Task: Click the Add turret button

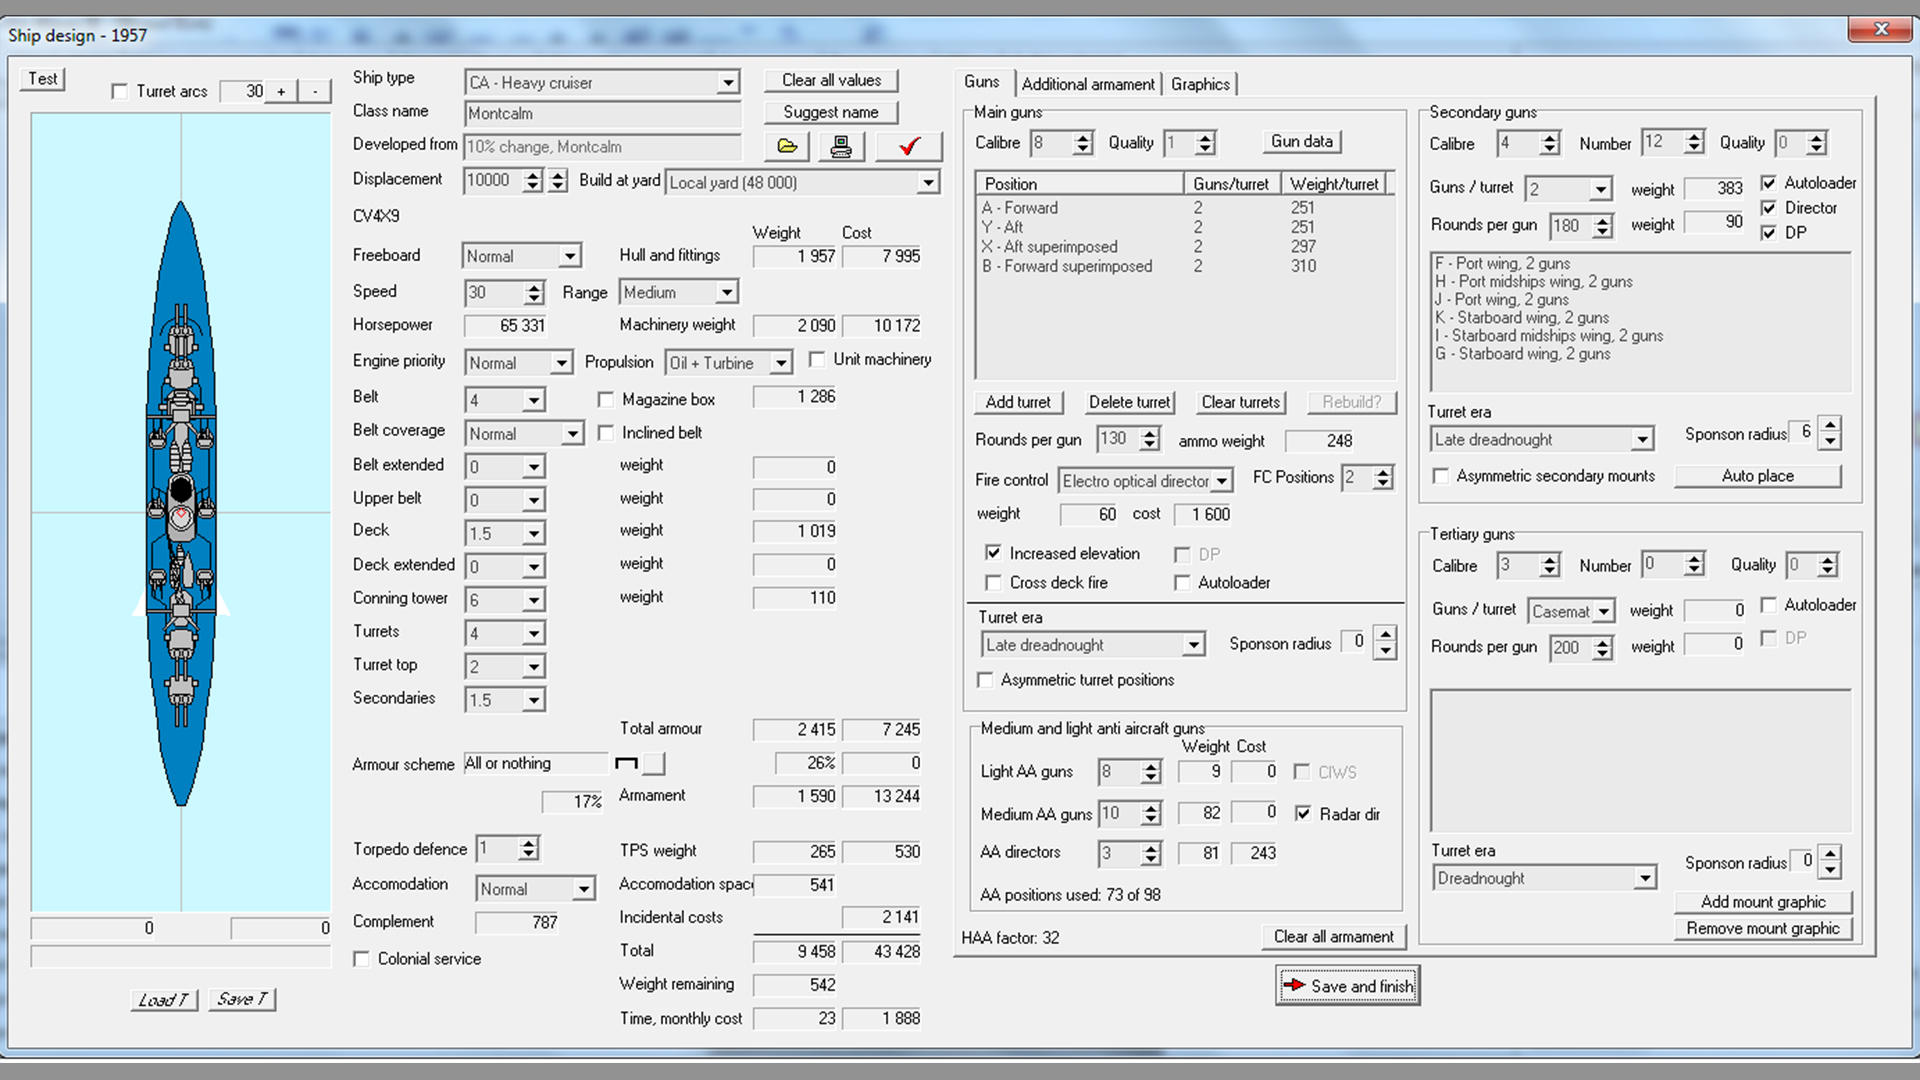Action: (1017, 402)
